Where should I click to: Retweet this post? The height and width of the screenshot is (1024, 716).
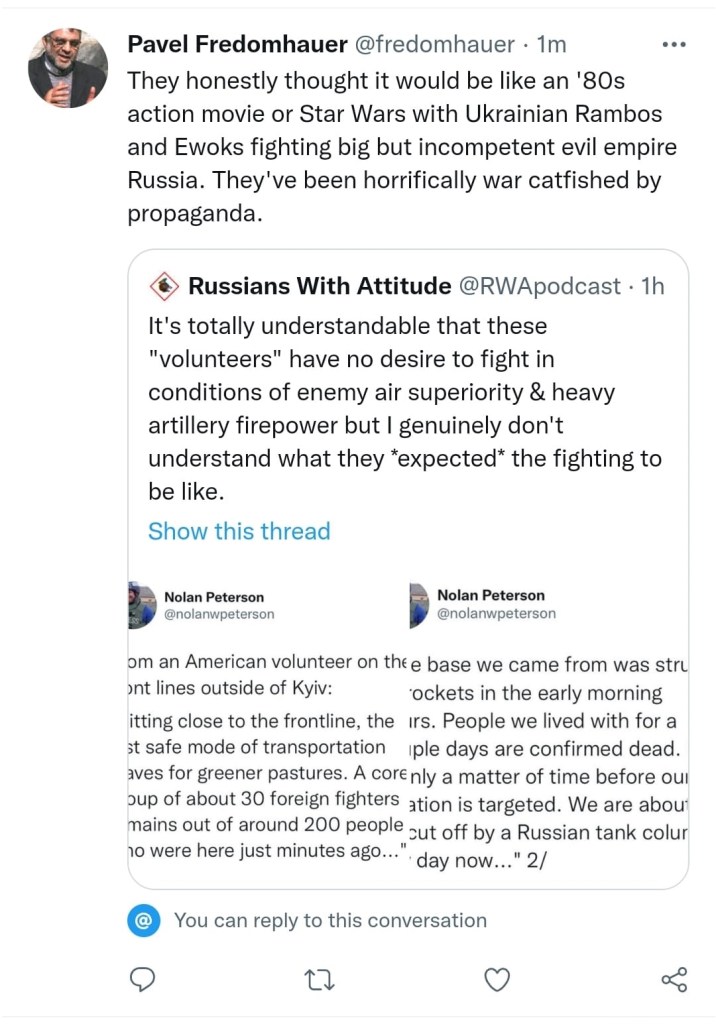[x=320, y=979]
